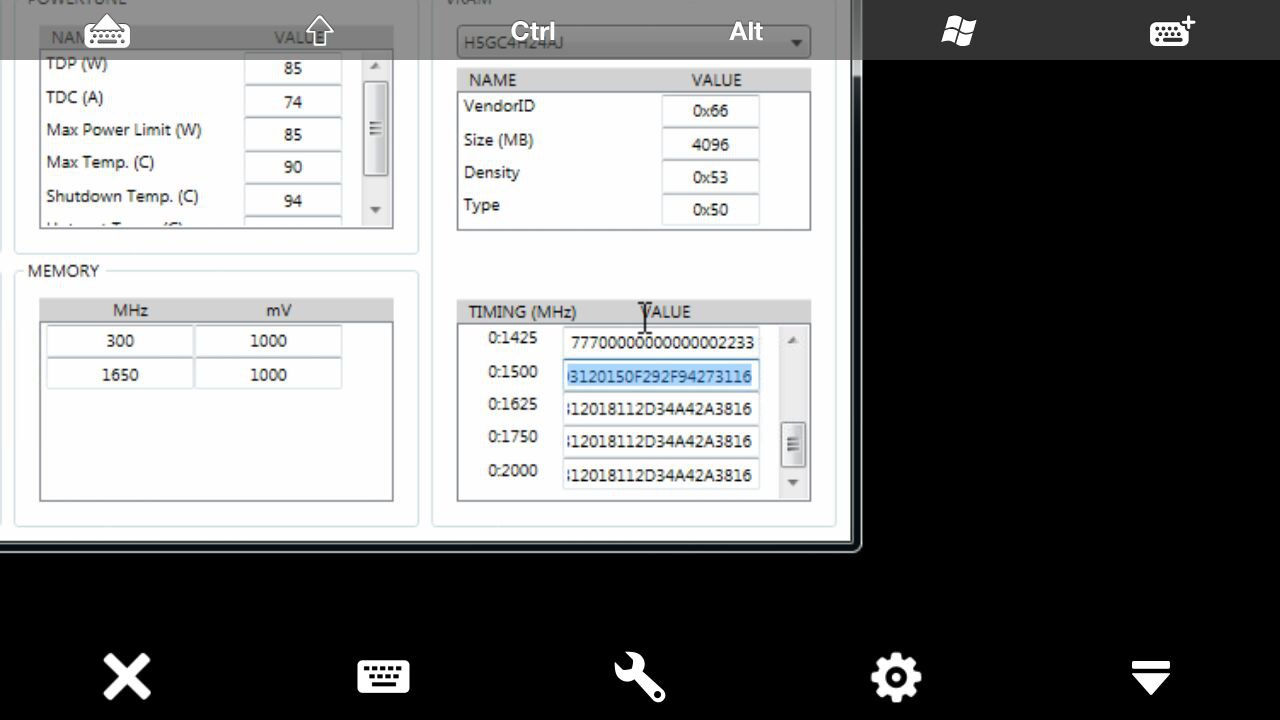1280x720 pixels.
Task: Tap the Shift up-arrow key icon
Action: point(319,31)
